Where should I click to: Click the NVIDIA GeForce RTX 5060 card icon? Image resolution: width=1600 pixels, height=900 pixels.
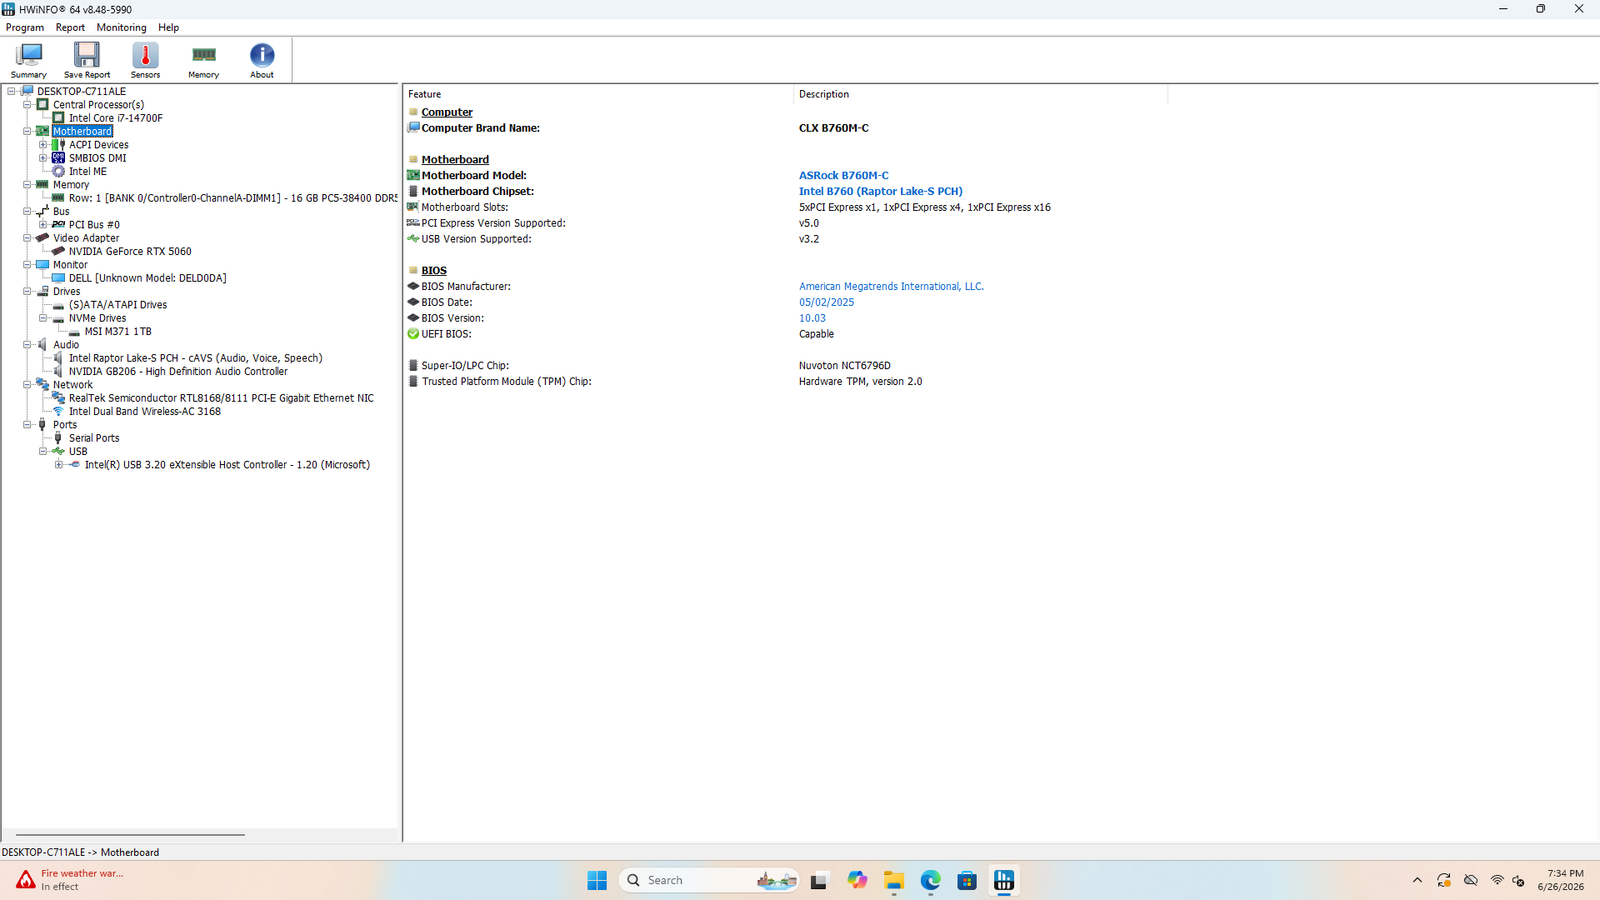(59, 251)
